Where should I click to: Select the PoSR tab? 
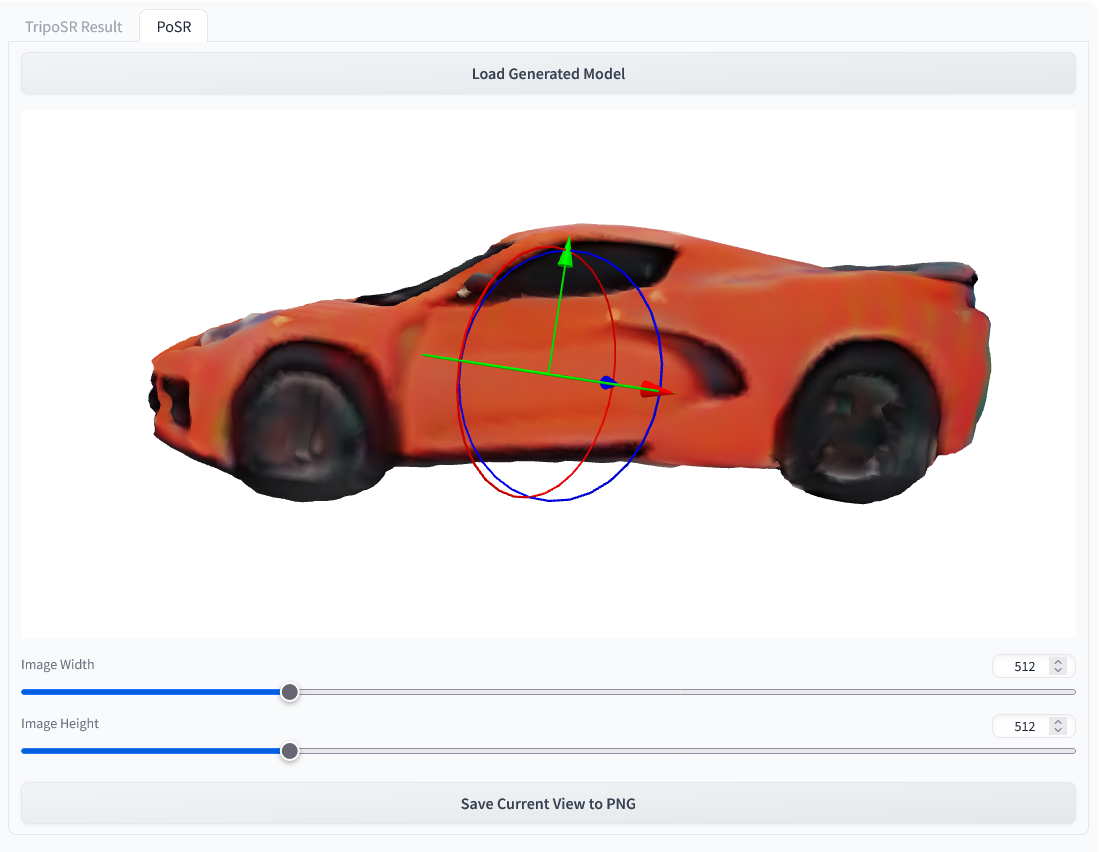pos(174,27)
